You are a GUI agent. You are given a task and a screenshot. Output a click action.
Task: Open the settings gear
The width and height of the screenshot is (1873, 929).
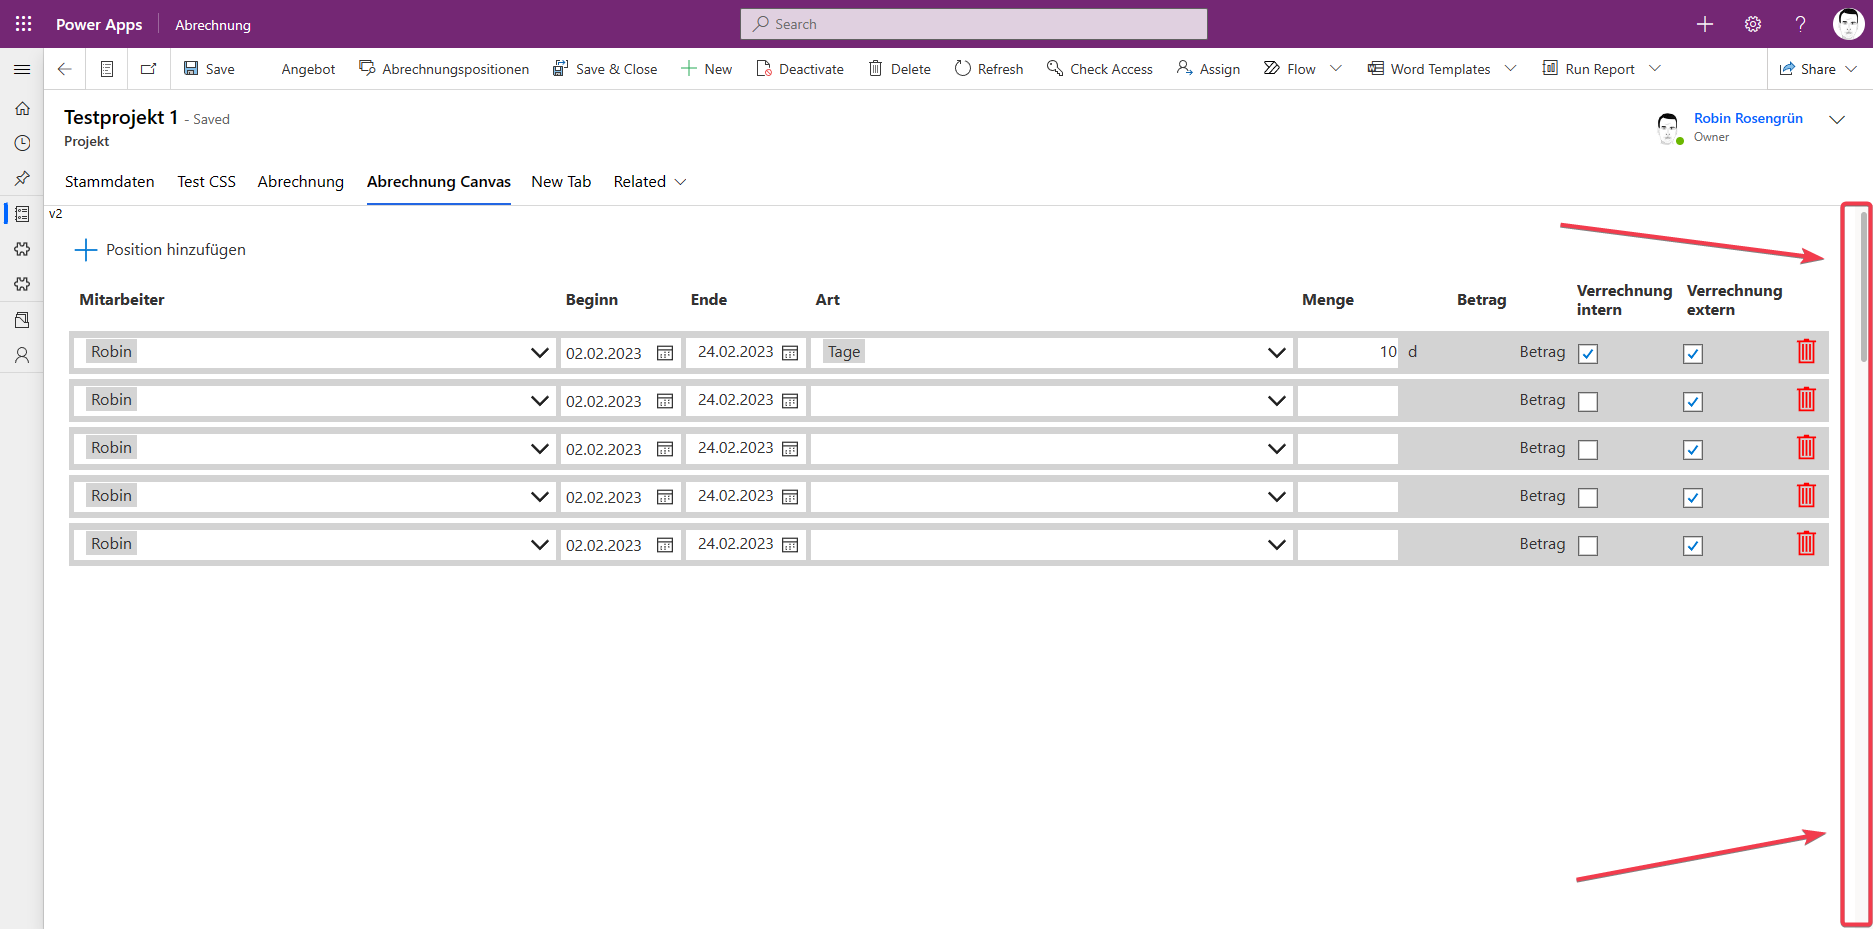1753,24
